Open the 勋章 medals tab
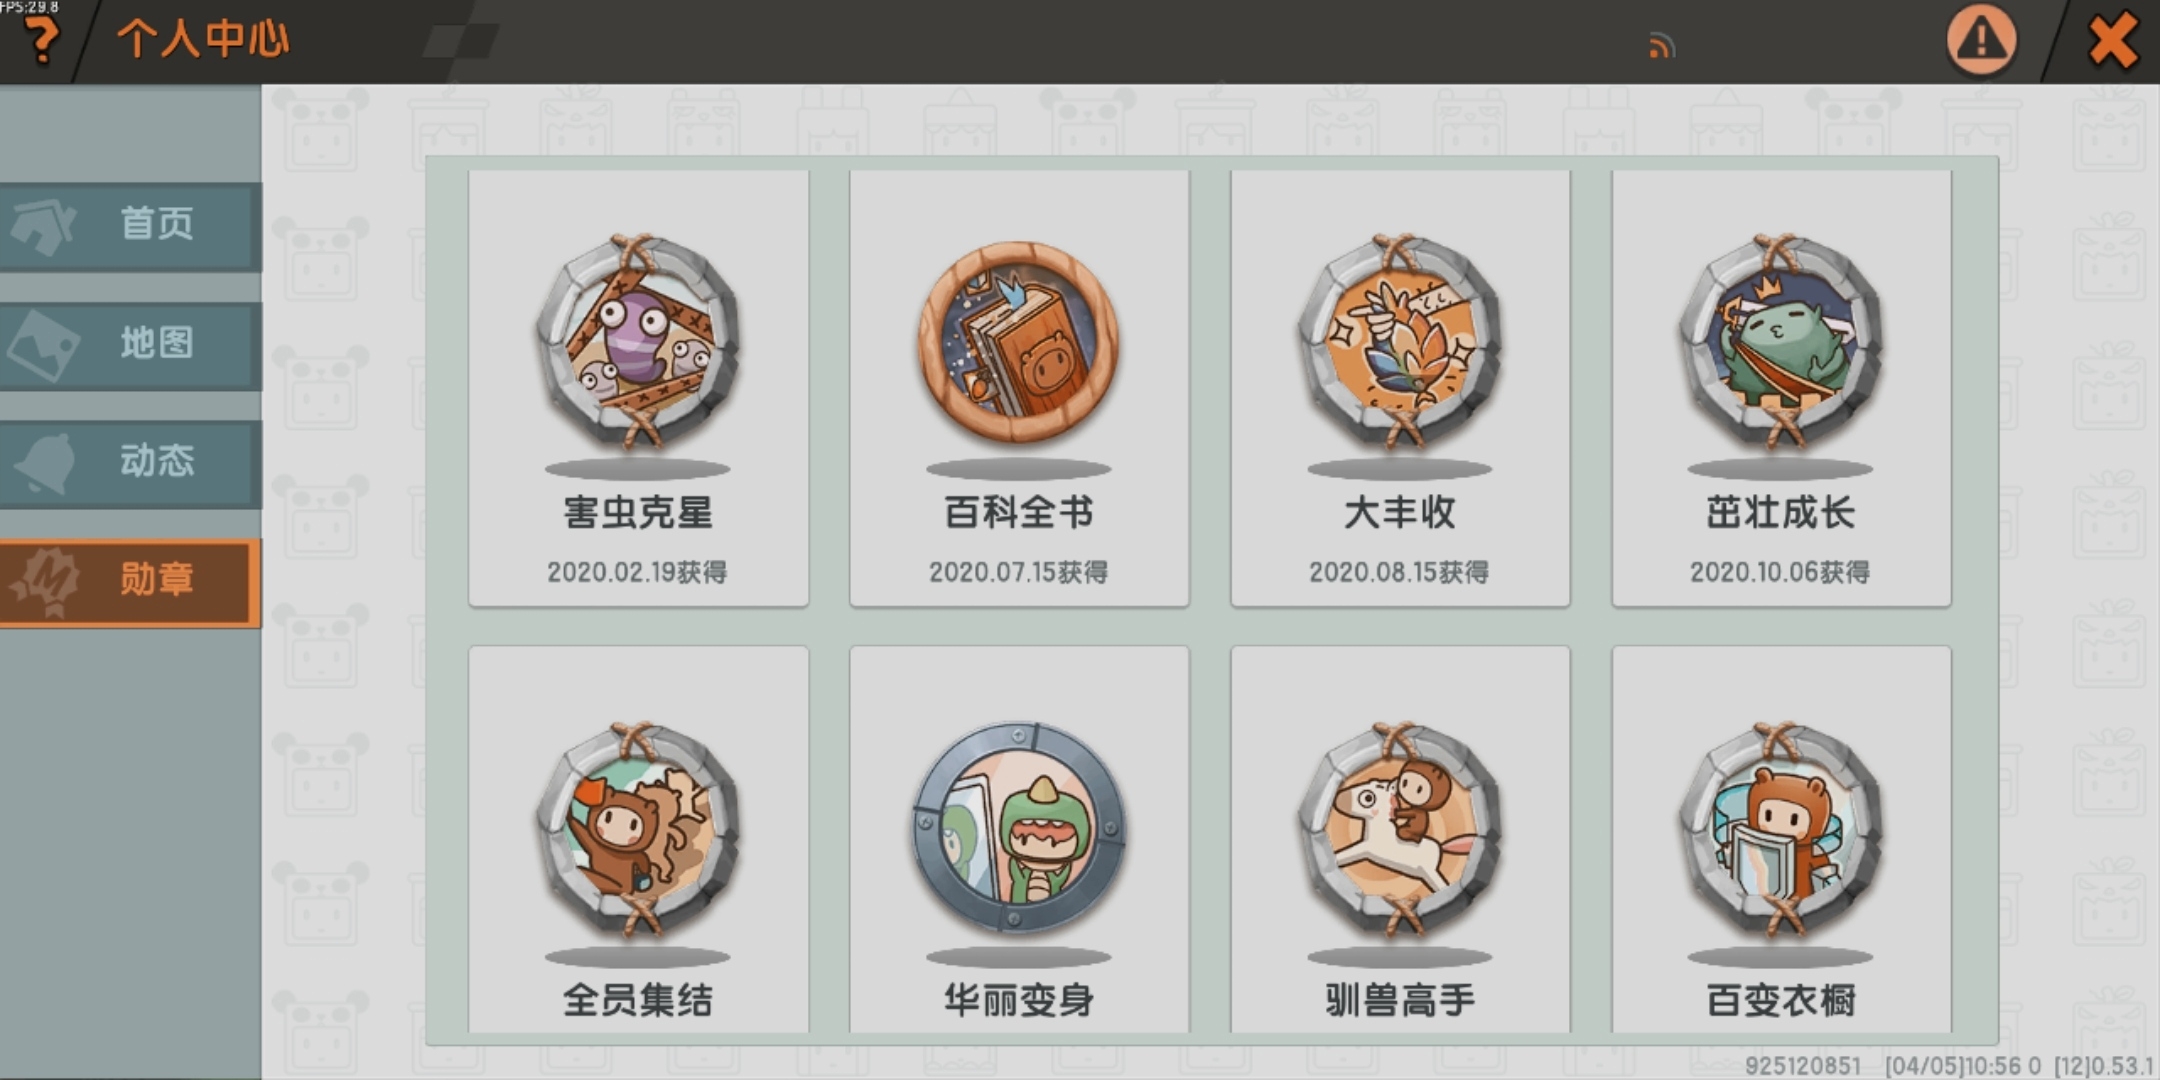2160x1080 pixels. (x=130, y=582)
